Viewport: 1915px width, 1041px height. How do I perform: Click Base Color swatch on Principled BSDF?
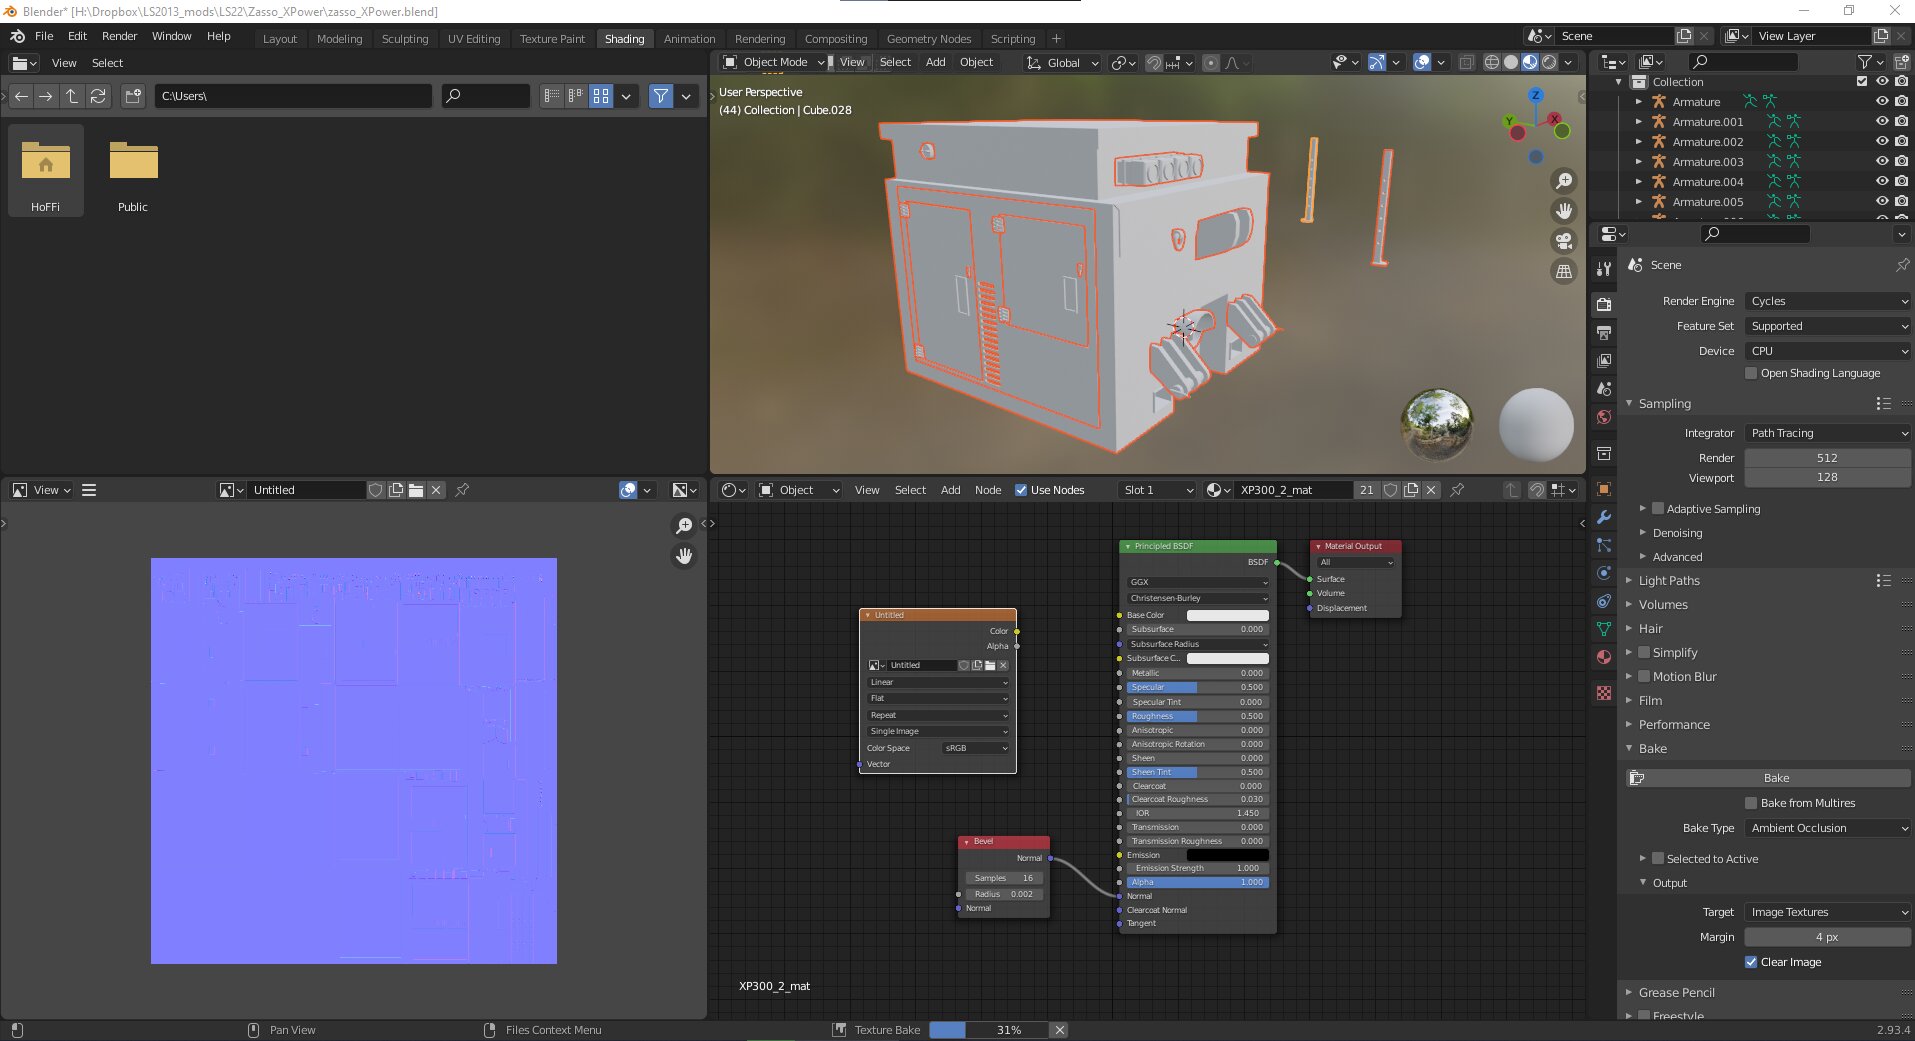(1227, 615)
